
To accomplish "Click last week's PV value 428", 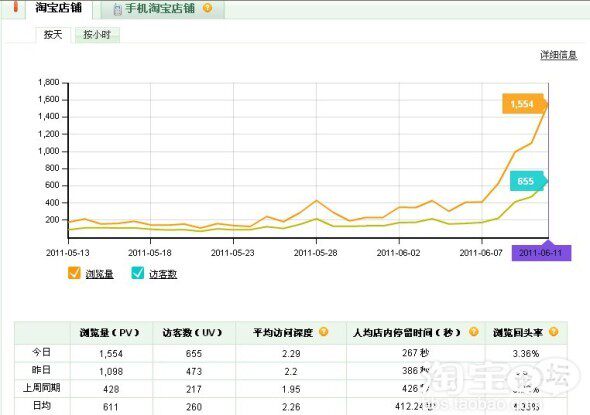I will point(111,389).
